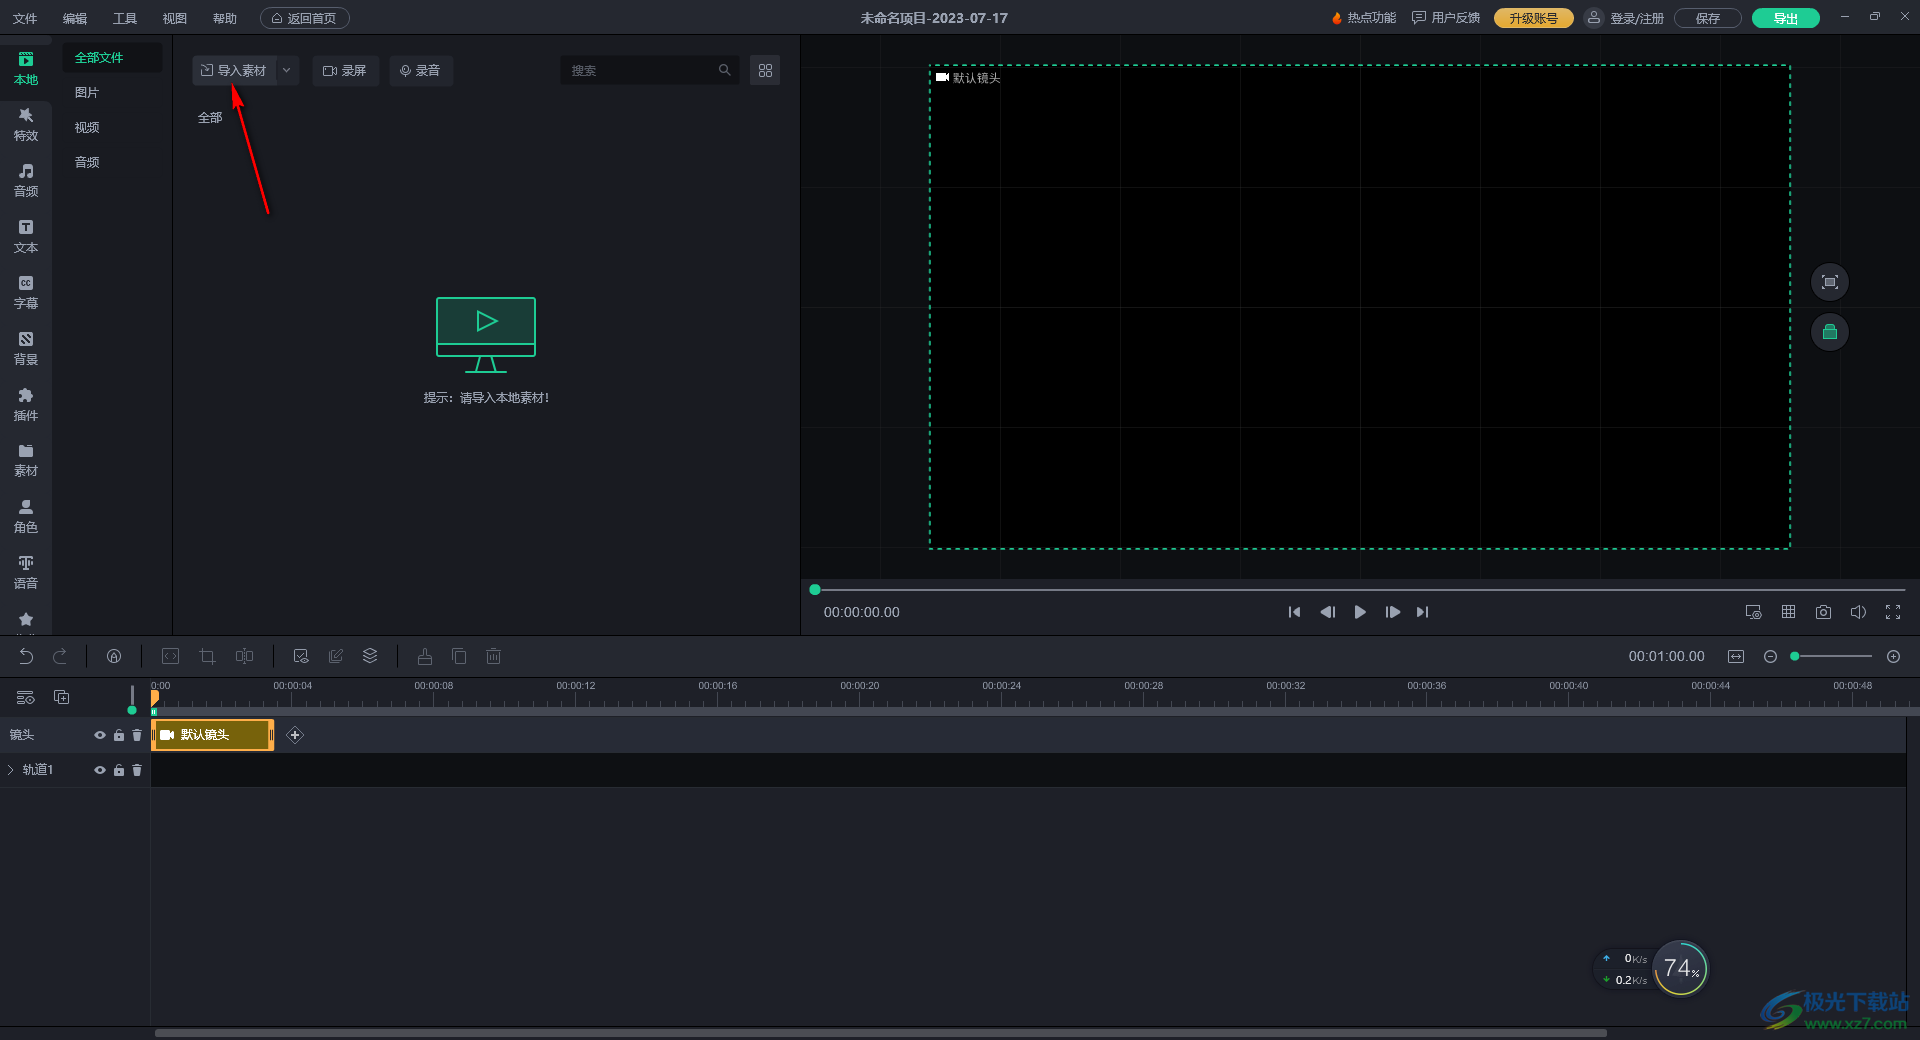
Task: Click the fit timeline to window icon
Action: pyautogui.click(x=1736, y=656)
